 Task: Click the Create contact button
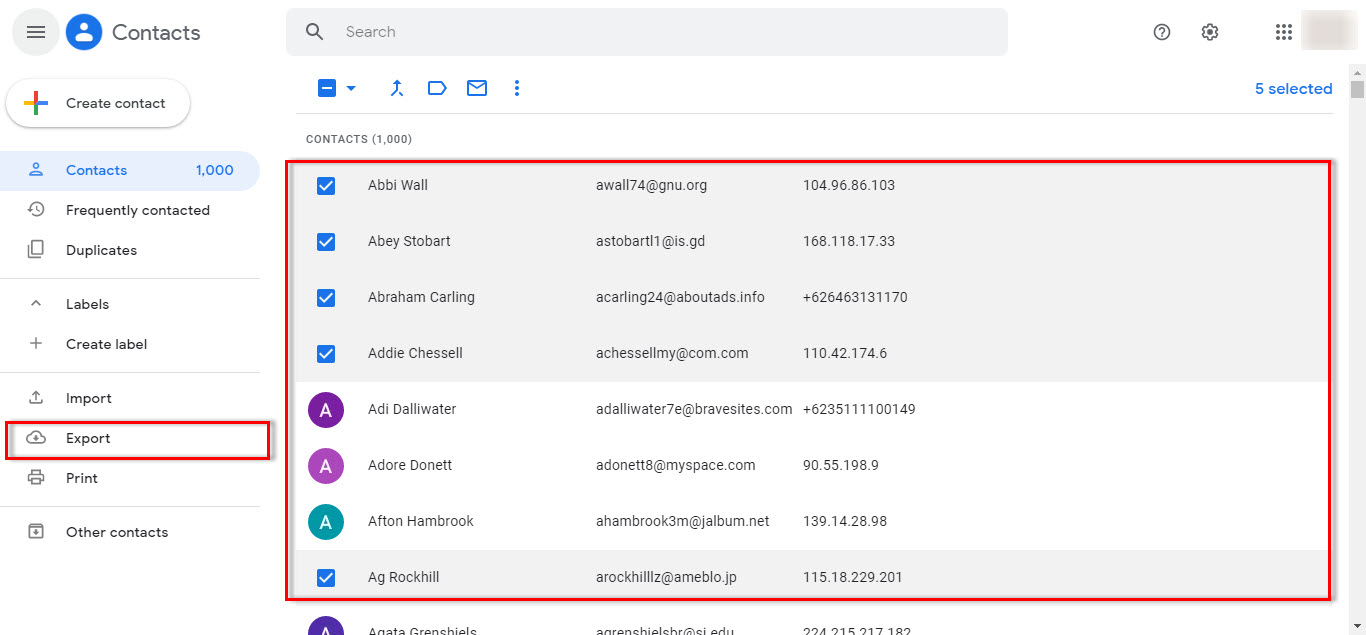coord(97,103)
